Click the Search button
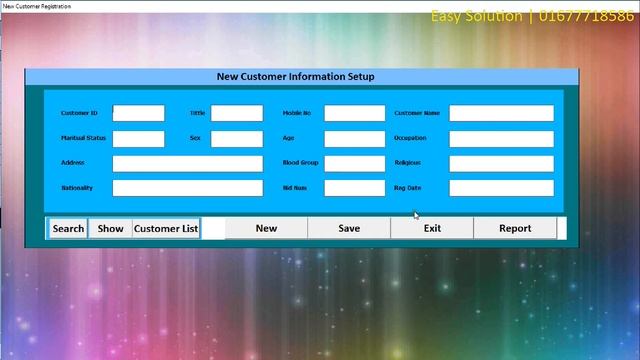The width and height of the screenshot is (640, 360). (x=68, y=228)
